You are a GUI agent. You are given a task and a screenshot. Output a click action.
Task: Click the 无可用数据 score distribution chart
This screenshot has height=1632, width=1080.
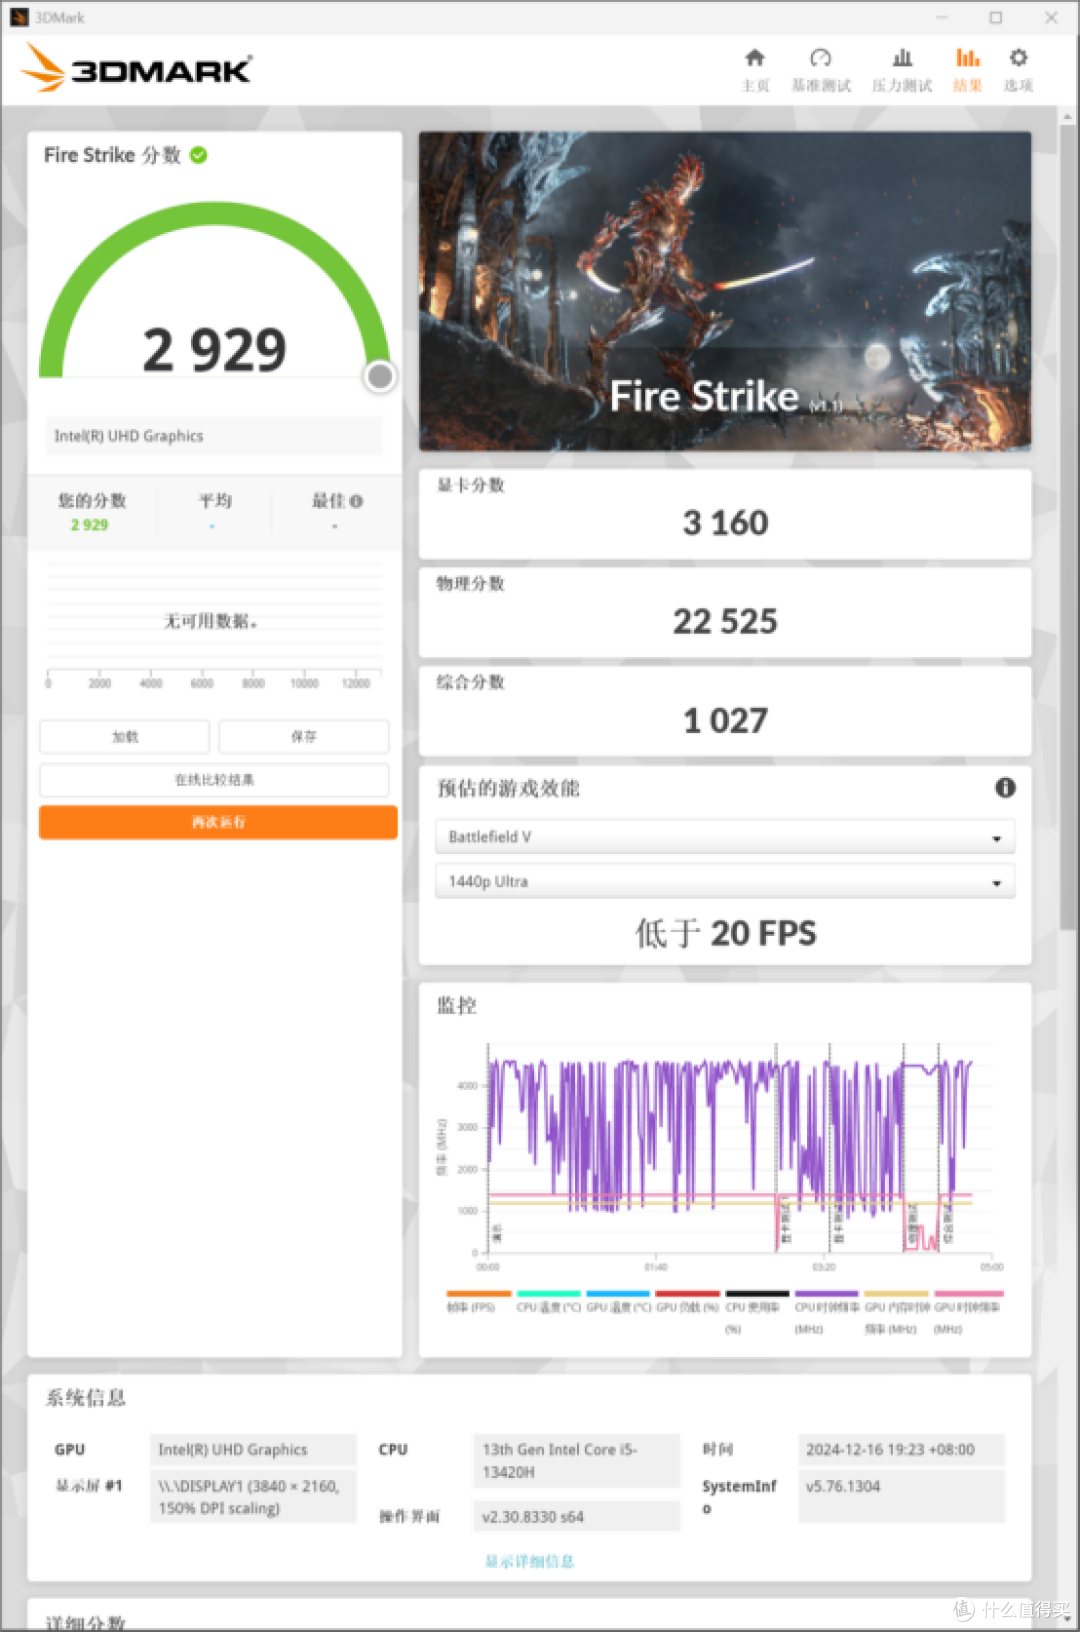click(214, 625)
